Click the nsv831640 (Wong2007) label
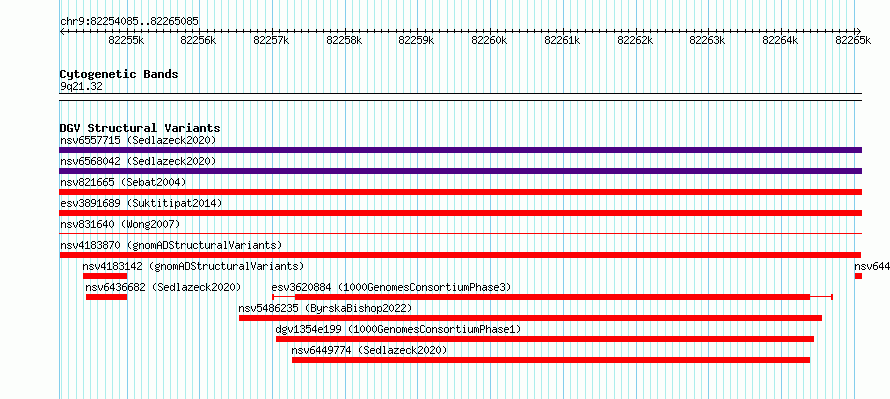Screen dimensions: 890x399 [120, 224]
